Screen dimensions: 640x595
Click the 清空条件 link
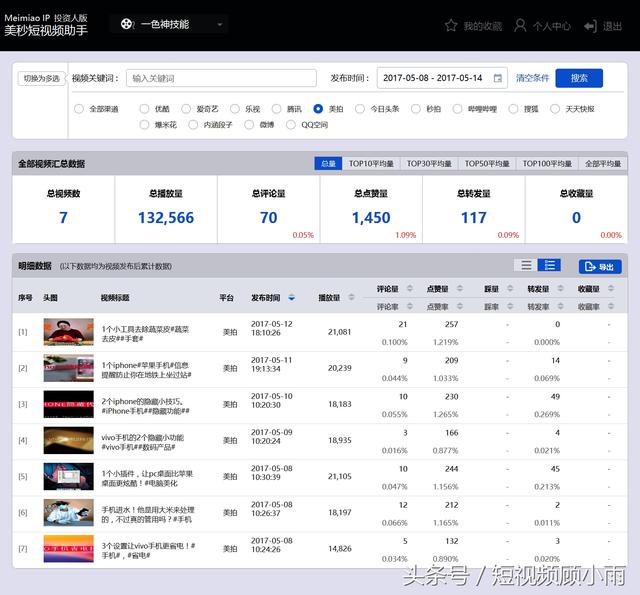[532, 78]
